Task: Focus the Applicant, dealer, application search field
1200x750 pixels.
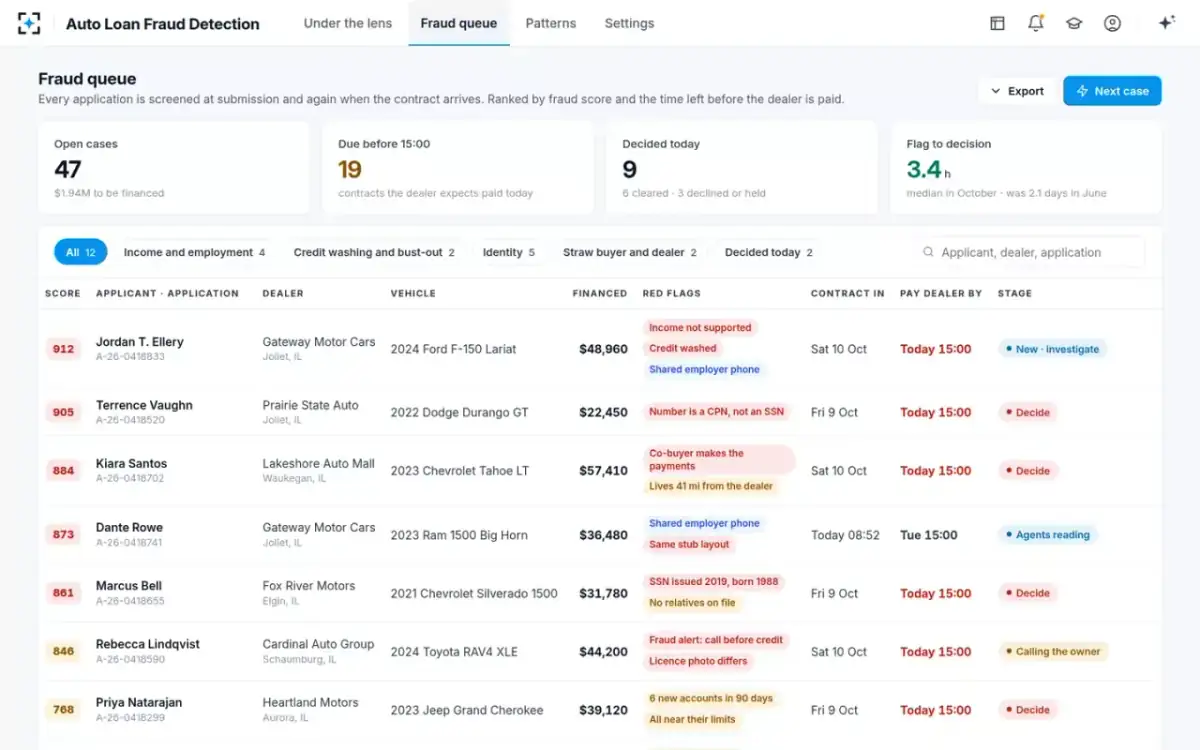Action: coord(1030,252)
